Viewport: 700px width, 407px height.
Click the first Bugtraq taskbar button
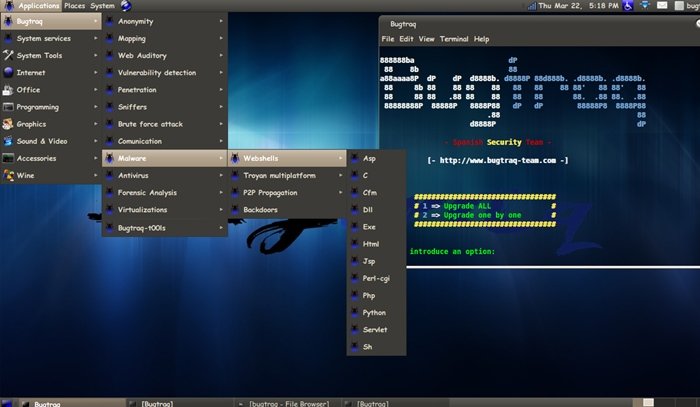click(72, 403)
